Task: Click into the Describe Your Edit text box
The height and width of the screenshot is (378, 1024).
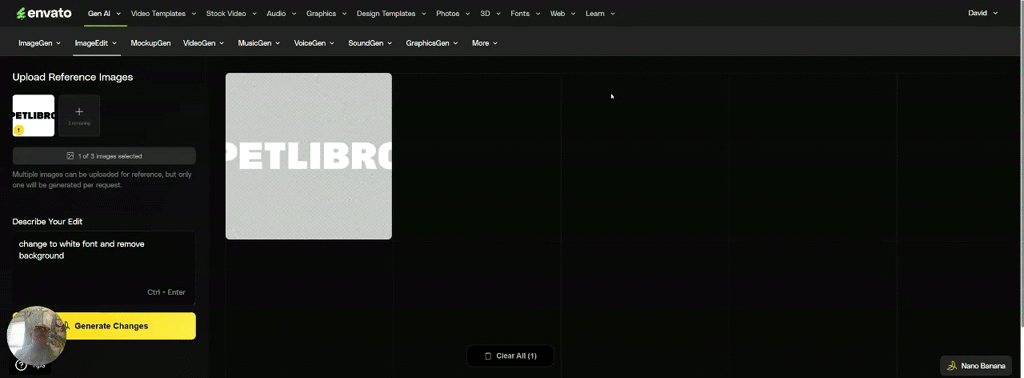Action: (104, 268)
